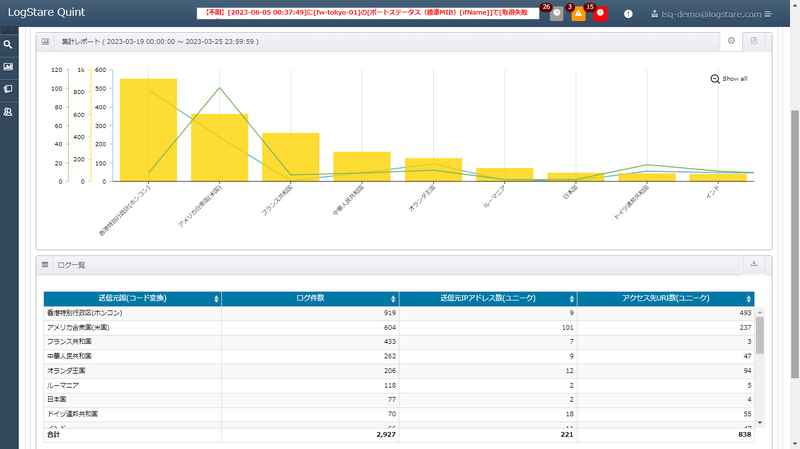Export the report with the PDF icon
Viewport: 800px width, 449px height.
point(754,41)
